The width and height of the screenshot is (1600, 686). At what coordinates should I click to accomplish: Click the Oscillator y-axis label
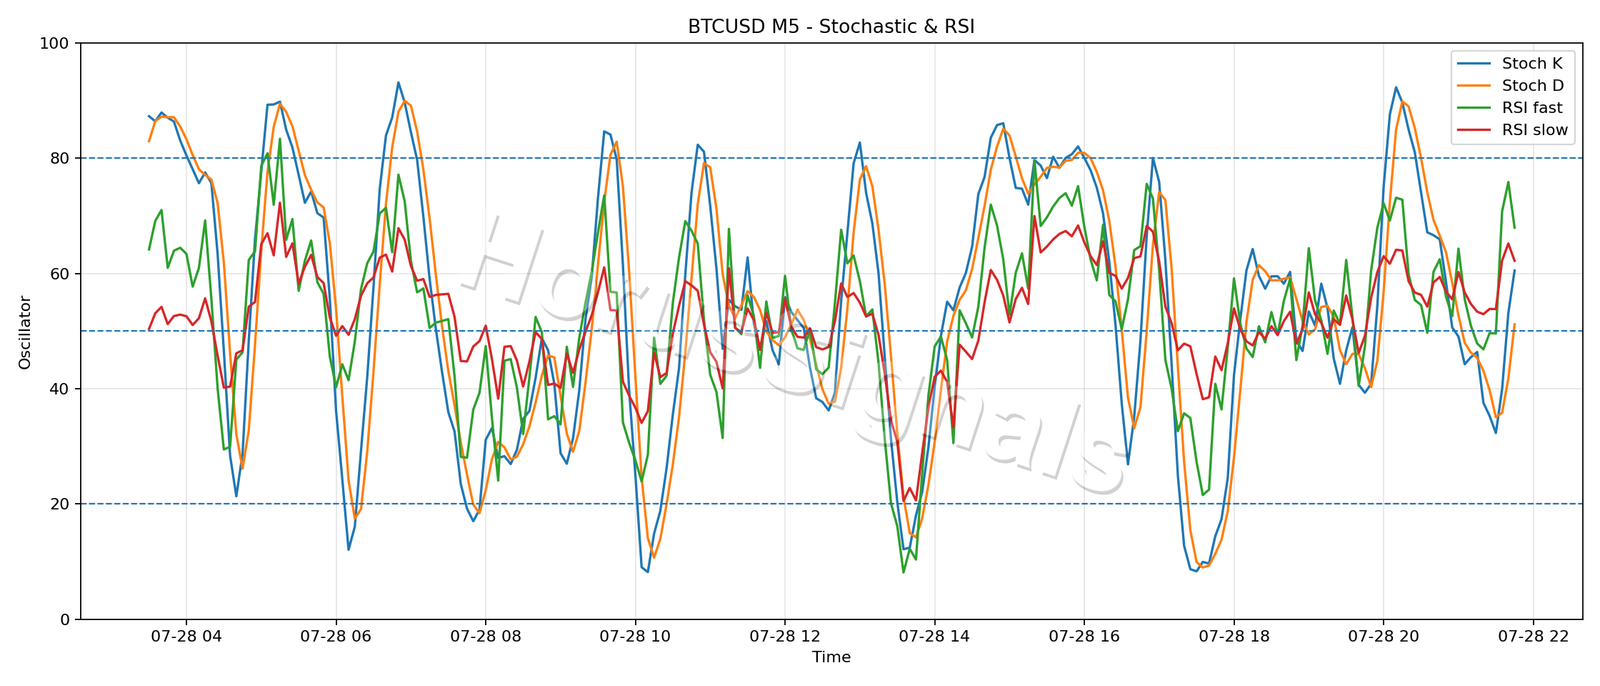click(25, 332)
